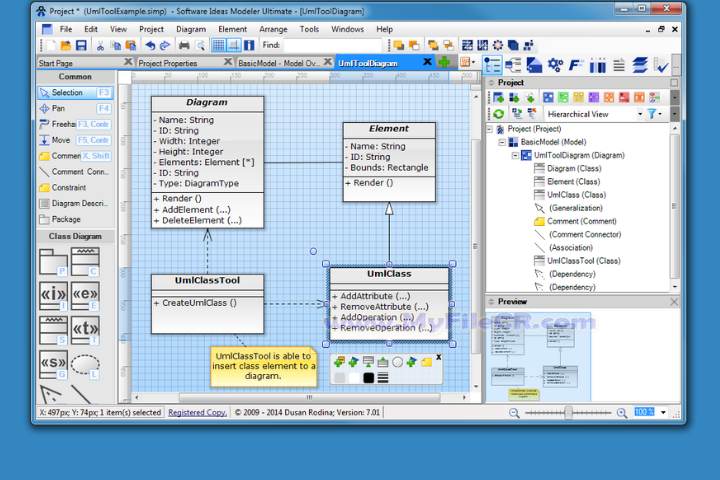Open print preview magnifier icon

pyautogui.click(x=200, y=45)
